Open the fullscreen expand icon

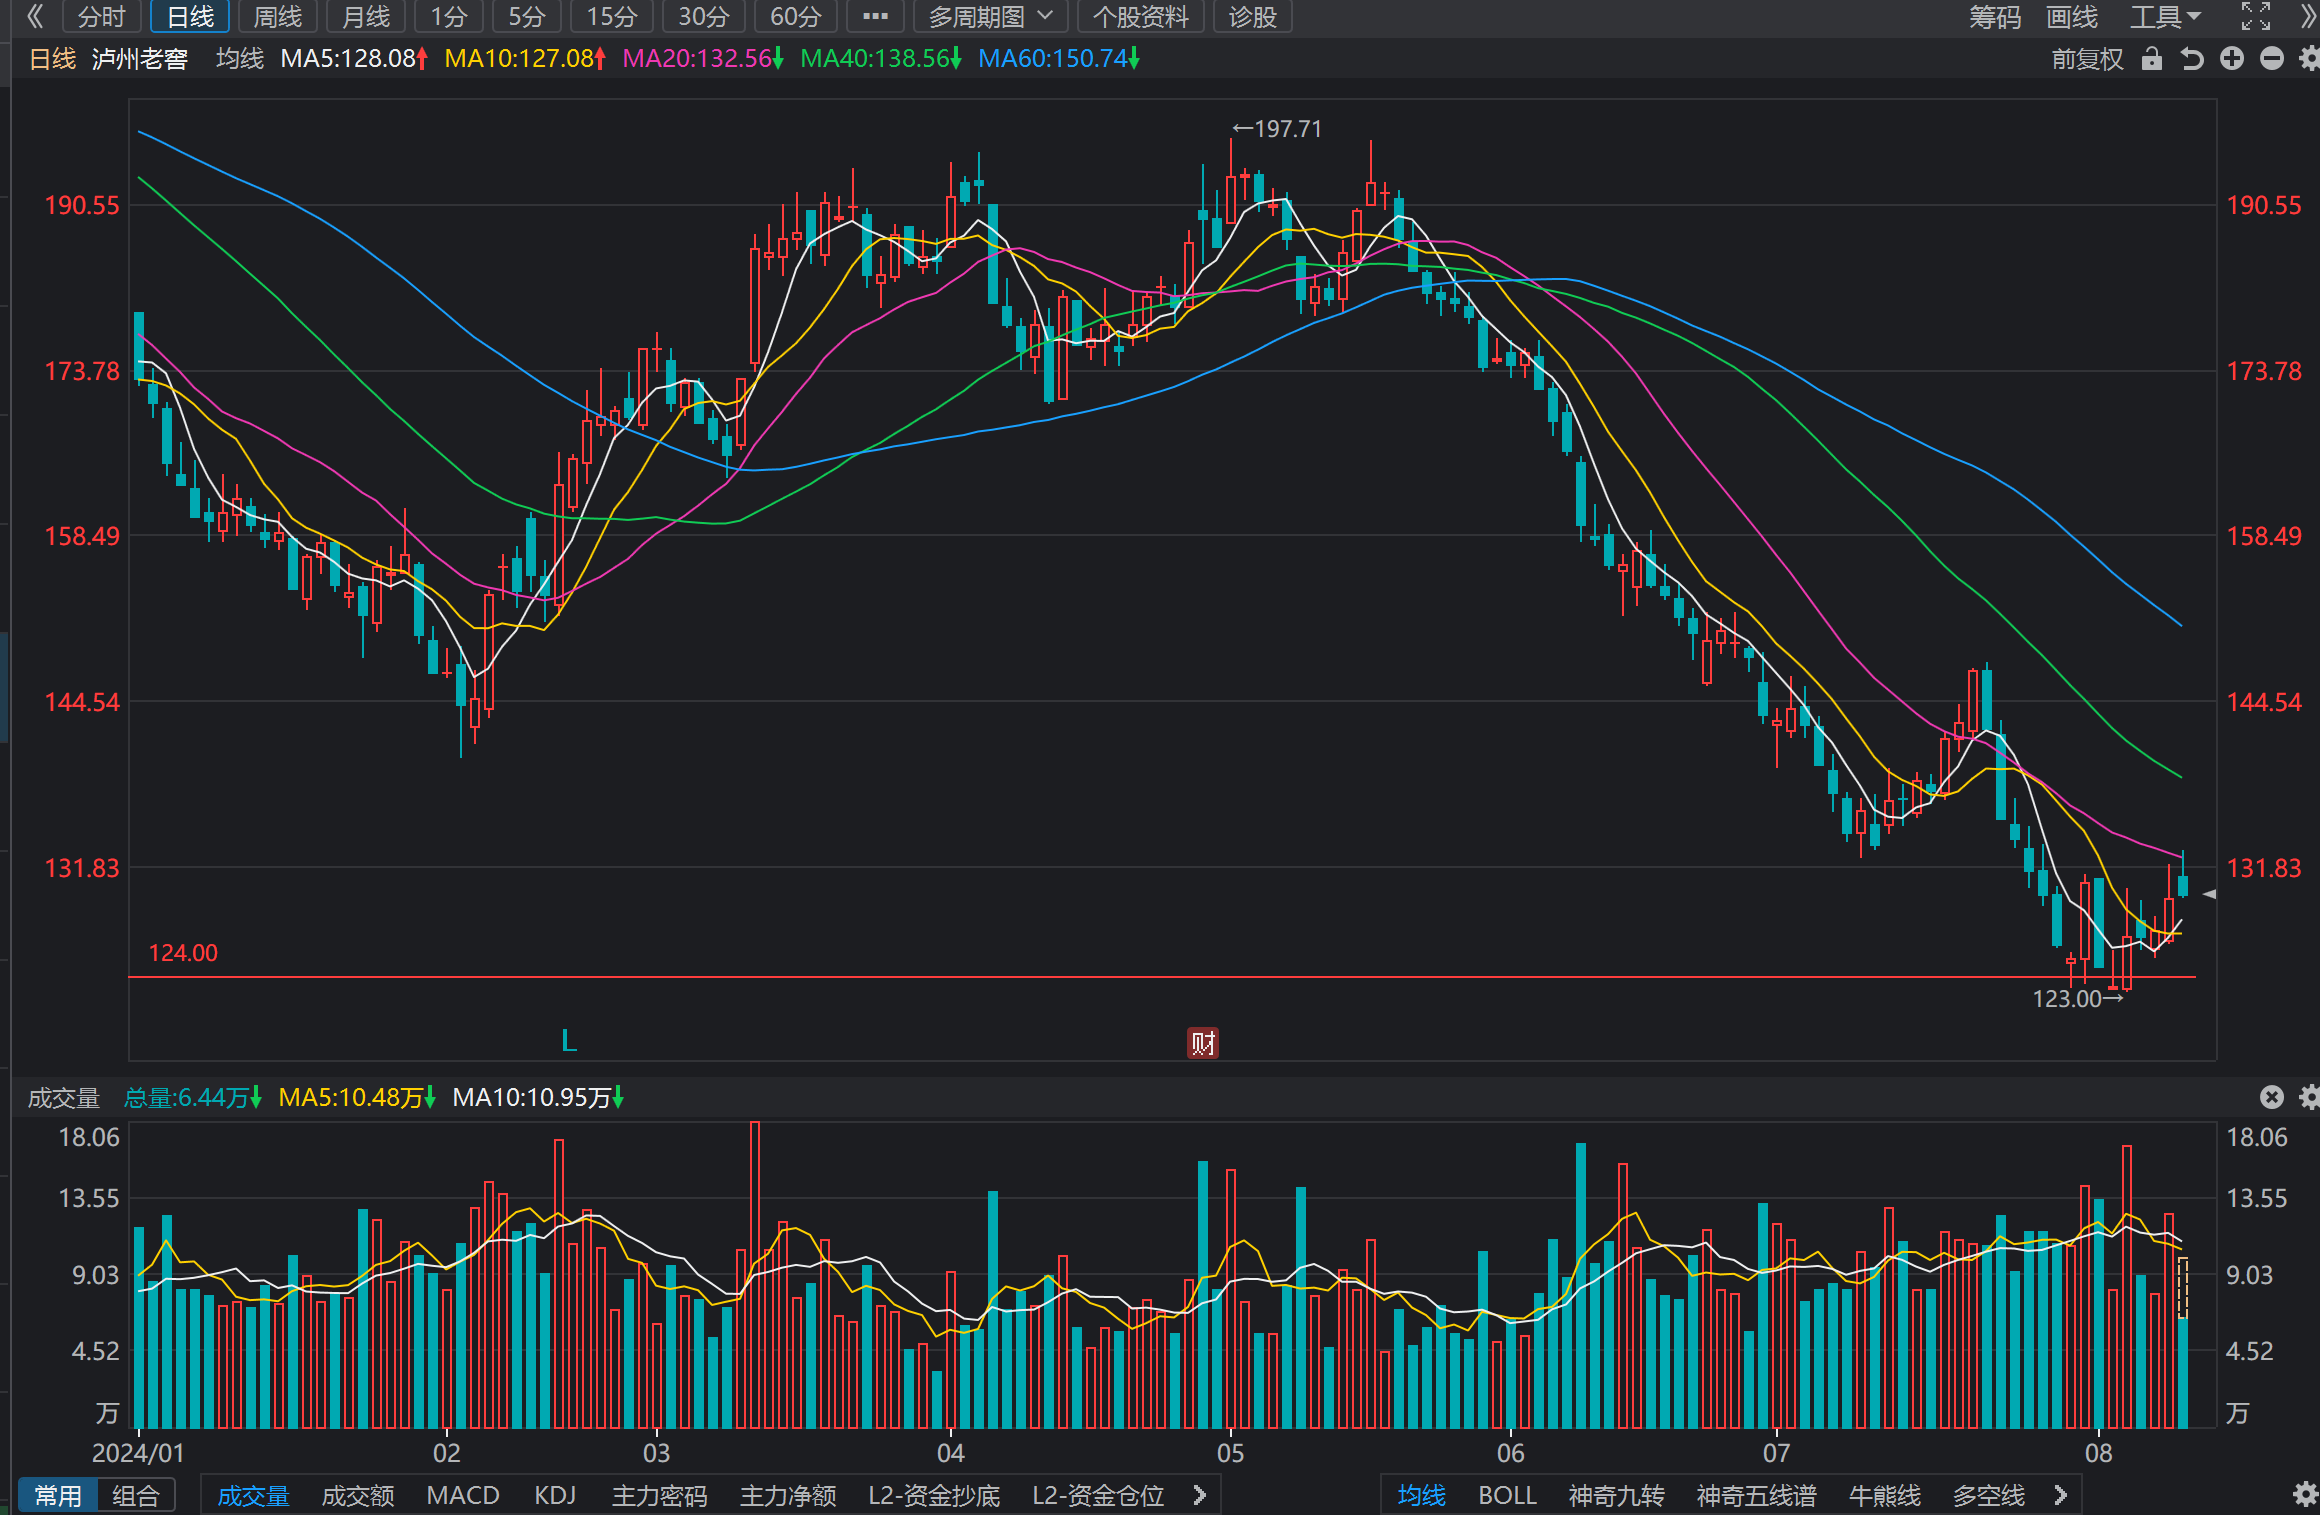tap(2256, 17)
